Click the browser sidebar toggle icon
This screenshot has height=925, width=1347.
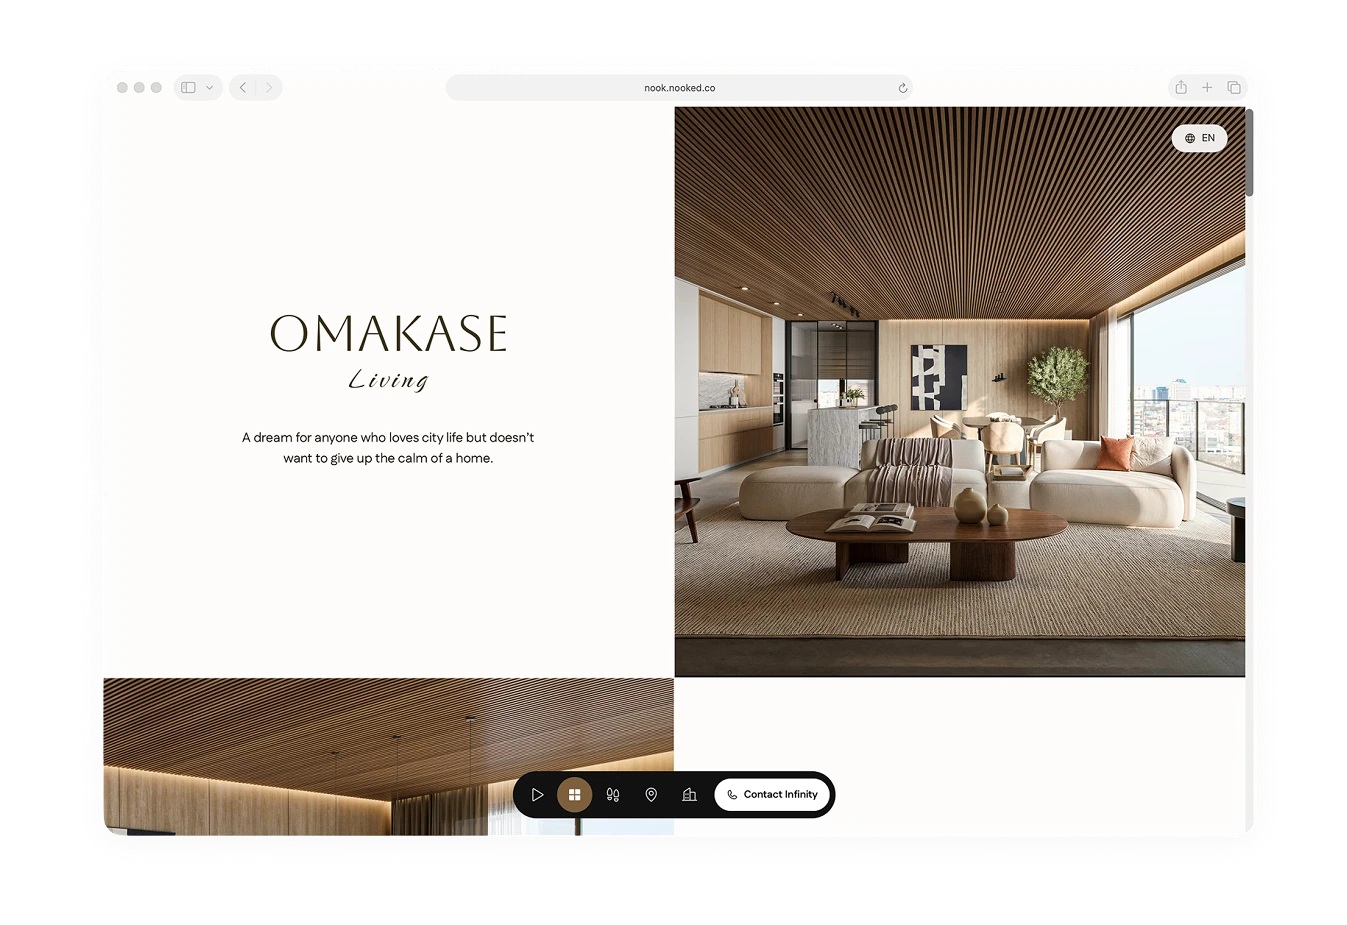[x=188, y=88]
